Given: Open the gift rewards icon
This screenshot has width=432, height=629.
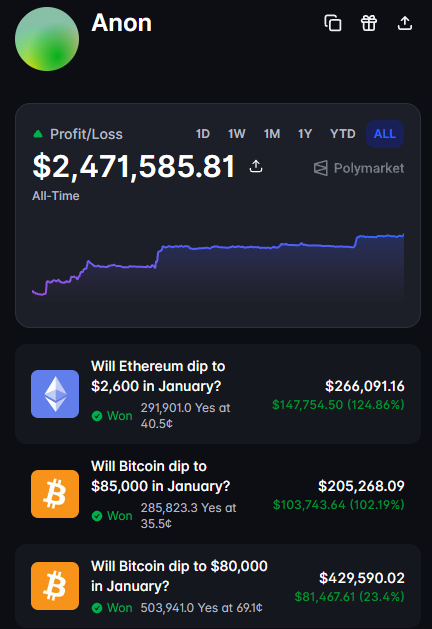Looking at the screenshot, I should (369, 23).
